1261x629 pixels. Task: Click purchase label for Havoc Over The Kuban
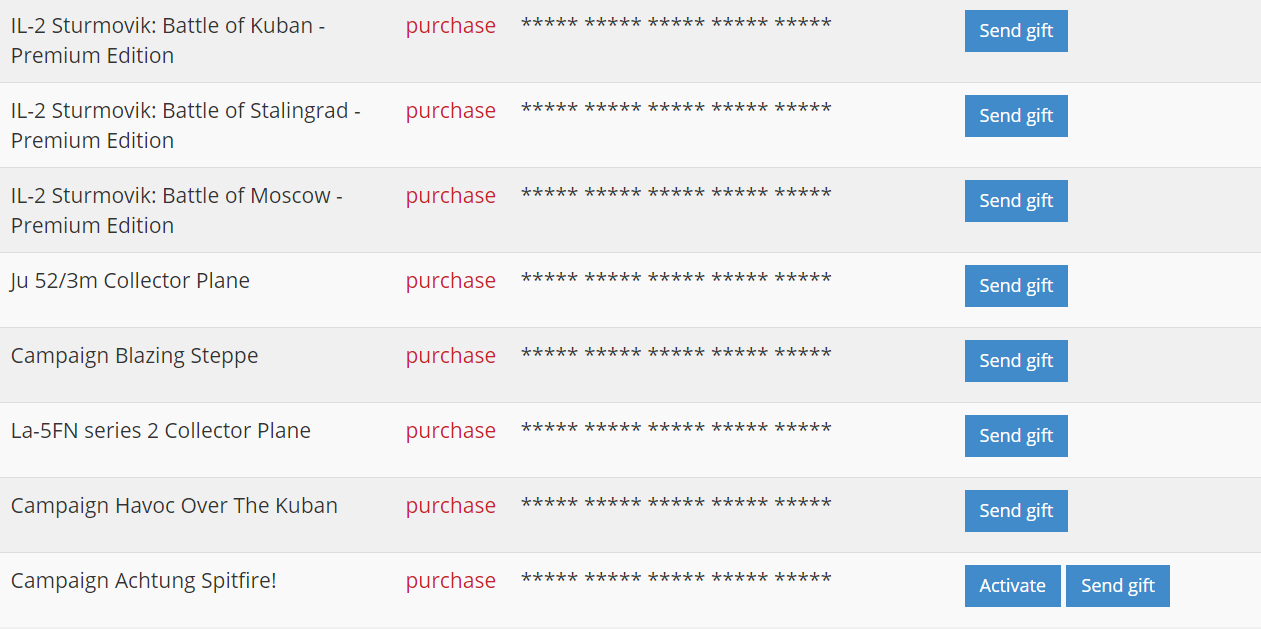coord(450,506)
